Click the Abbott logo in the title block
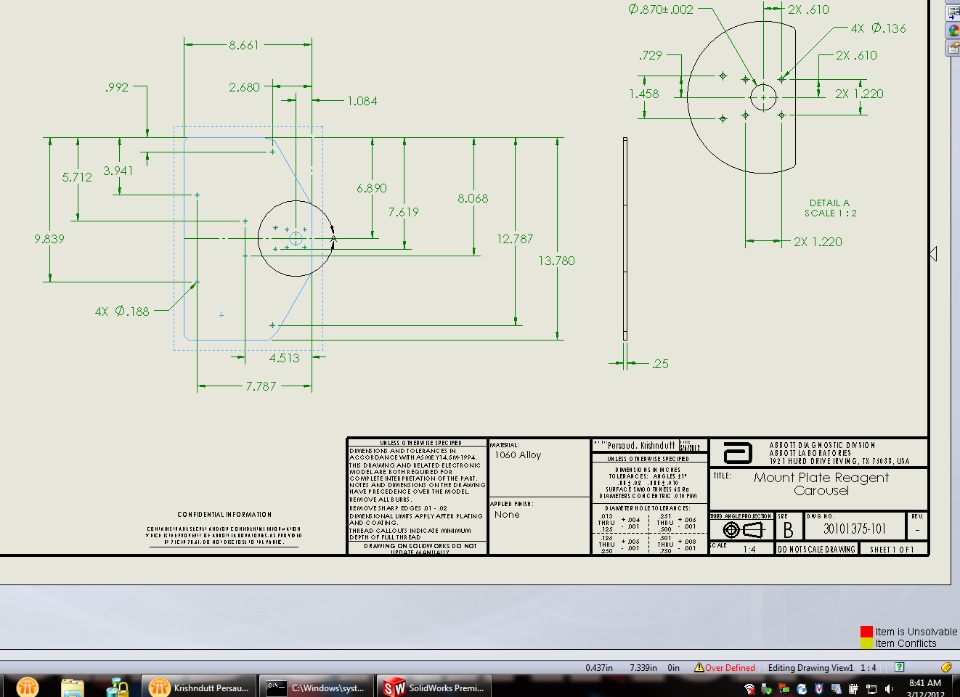Image resolution: width=960 pixels, height=697 pixels. click(x=737, y=453)
